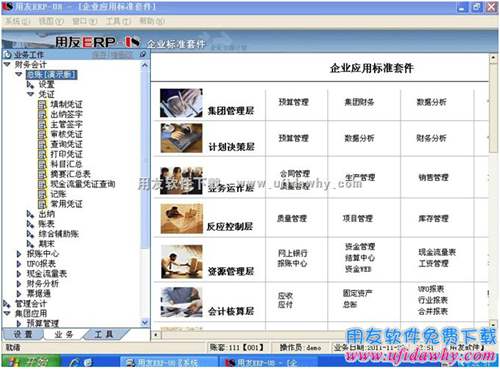Expand the 期末 tree node
Image resolution: width=500 pixels, height=369 pixels.
pos(30,244)
